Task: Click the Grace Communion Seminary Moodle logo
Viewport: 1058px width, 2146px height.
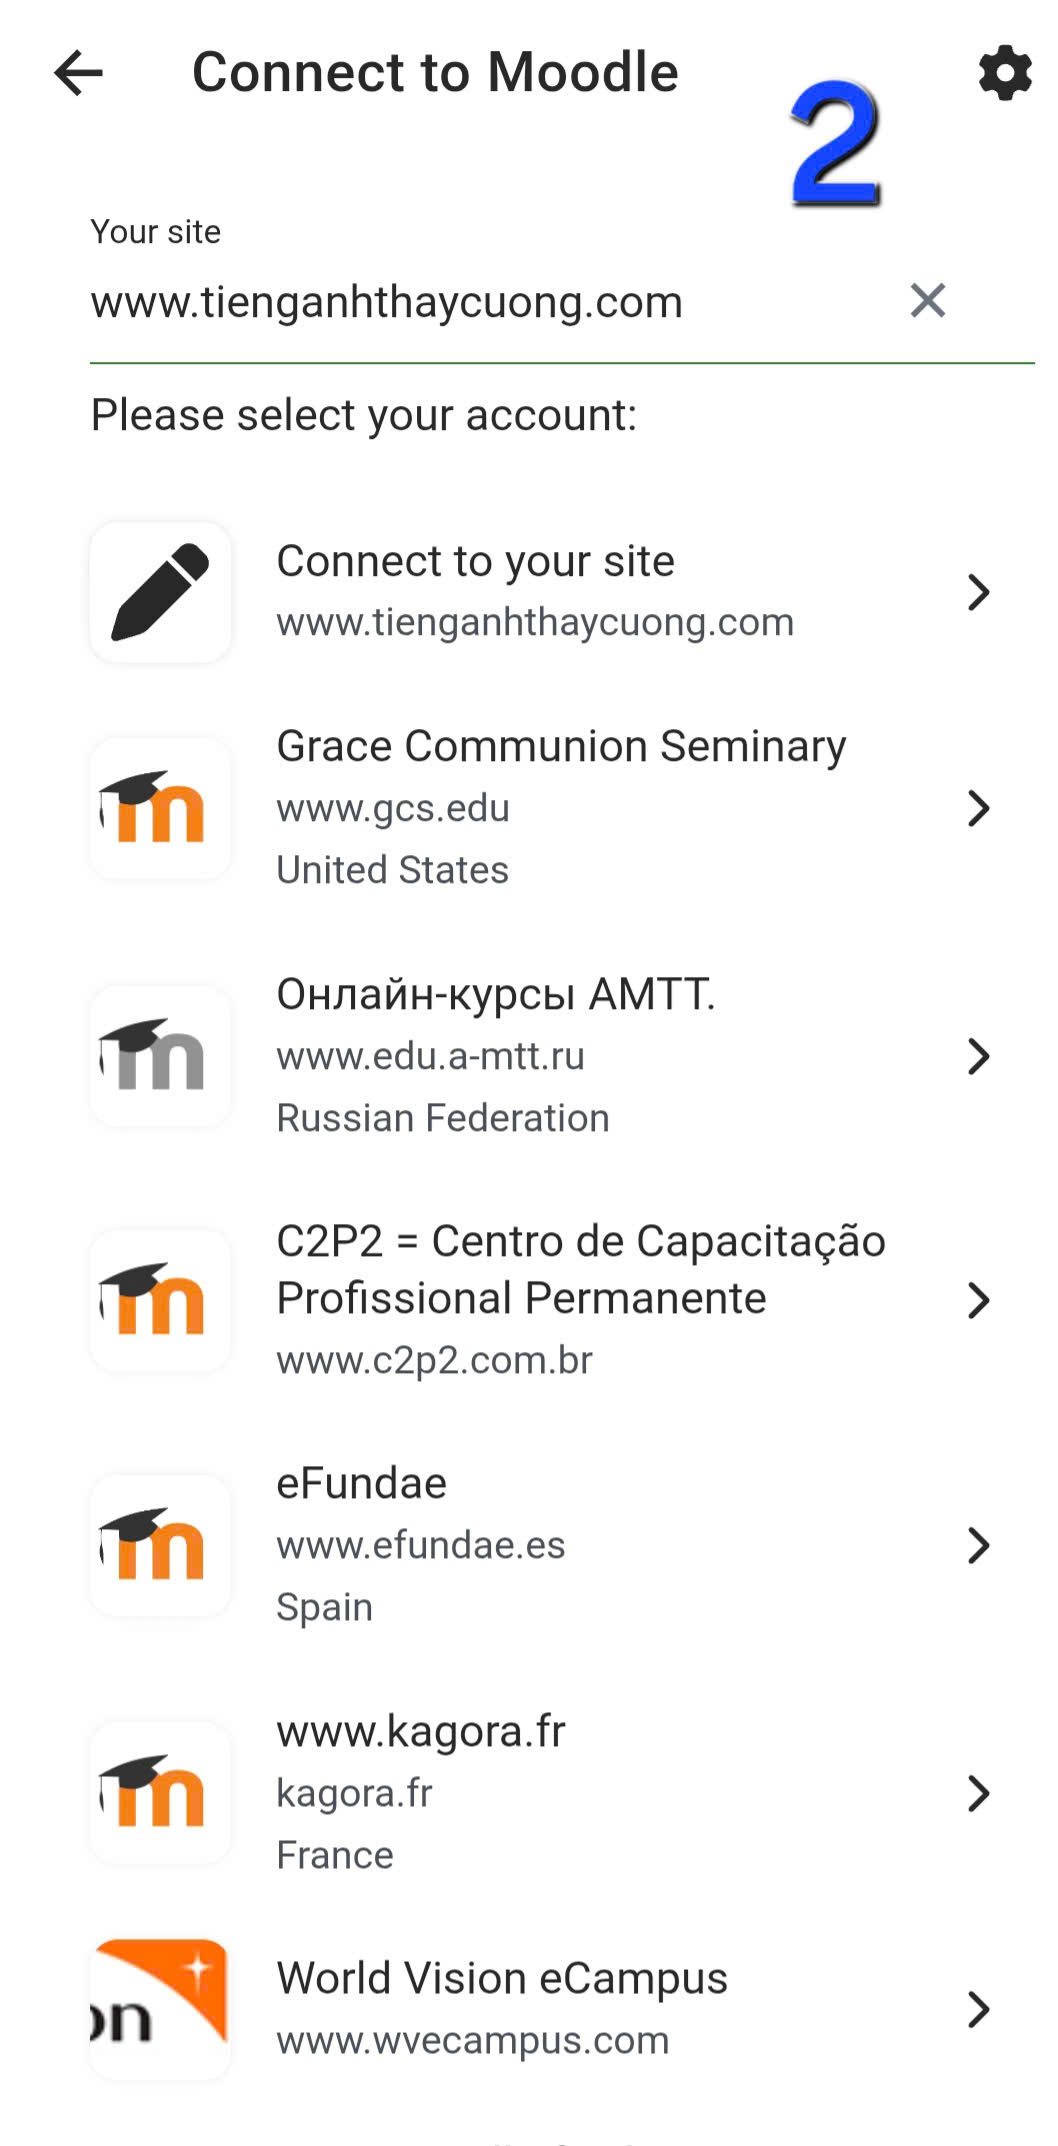Action: pyautogui.click(x=160, y=808)
